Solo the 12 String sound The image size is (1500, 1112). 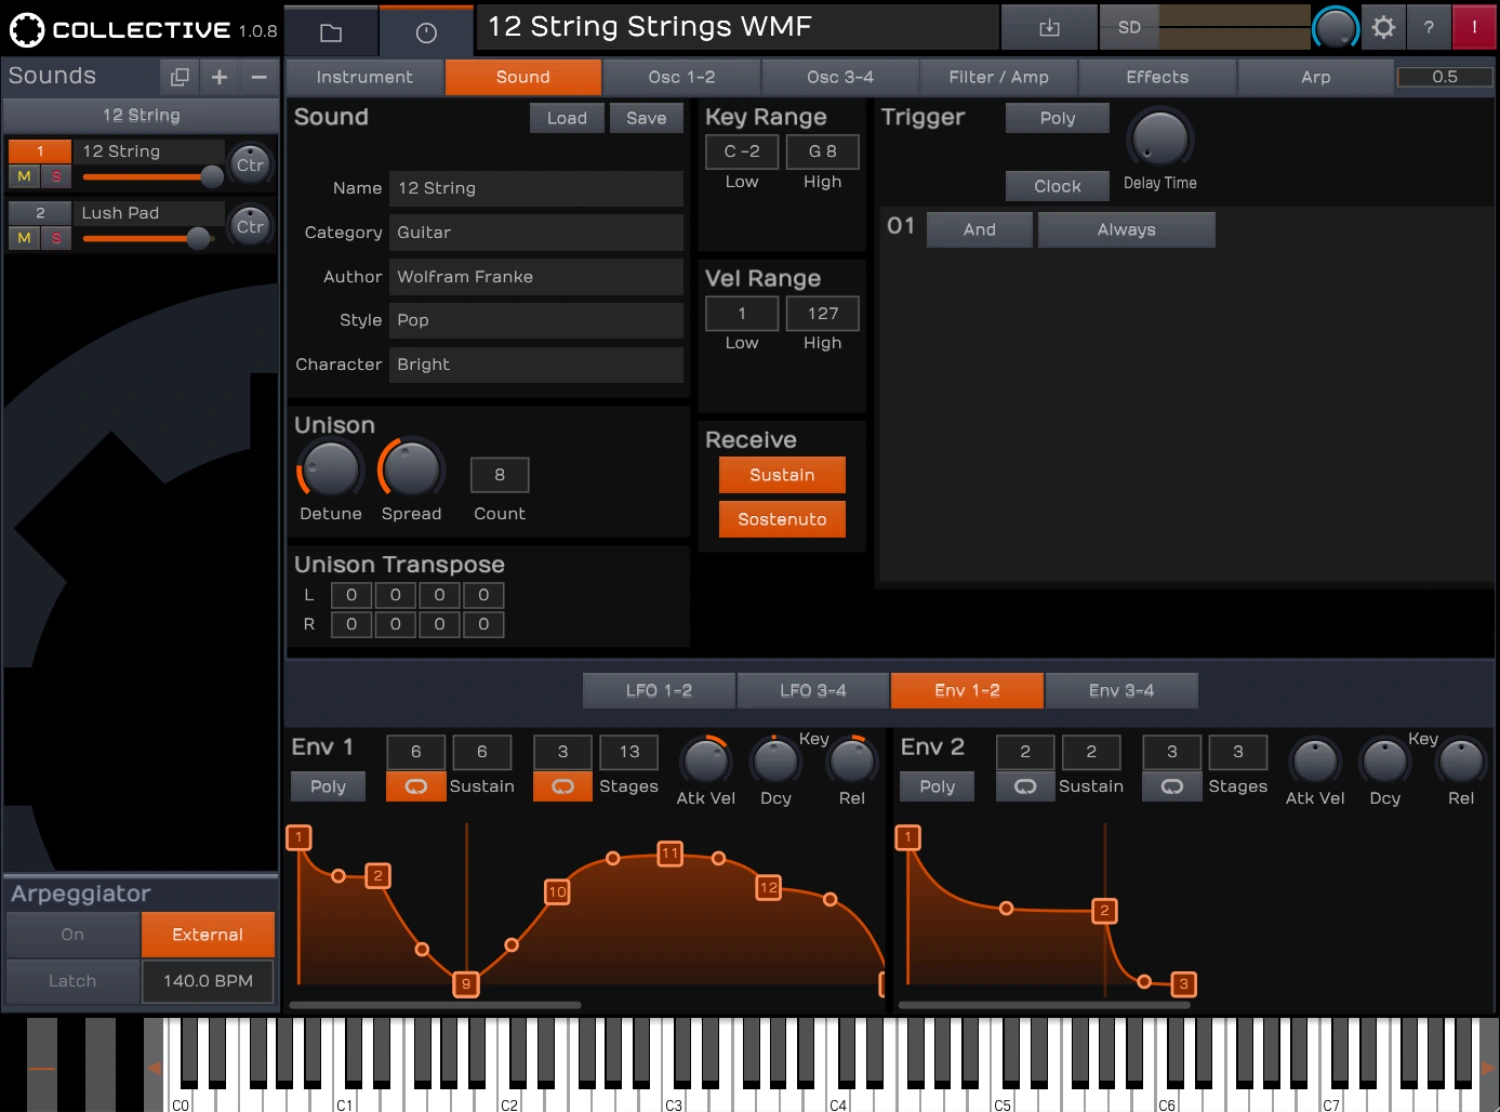tap(56, 176)
